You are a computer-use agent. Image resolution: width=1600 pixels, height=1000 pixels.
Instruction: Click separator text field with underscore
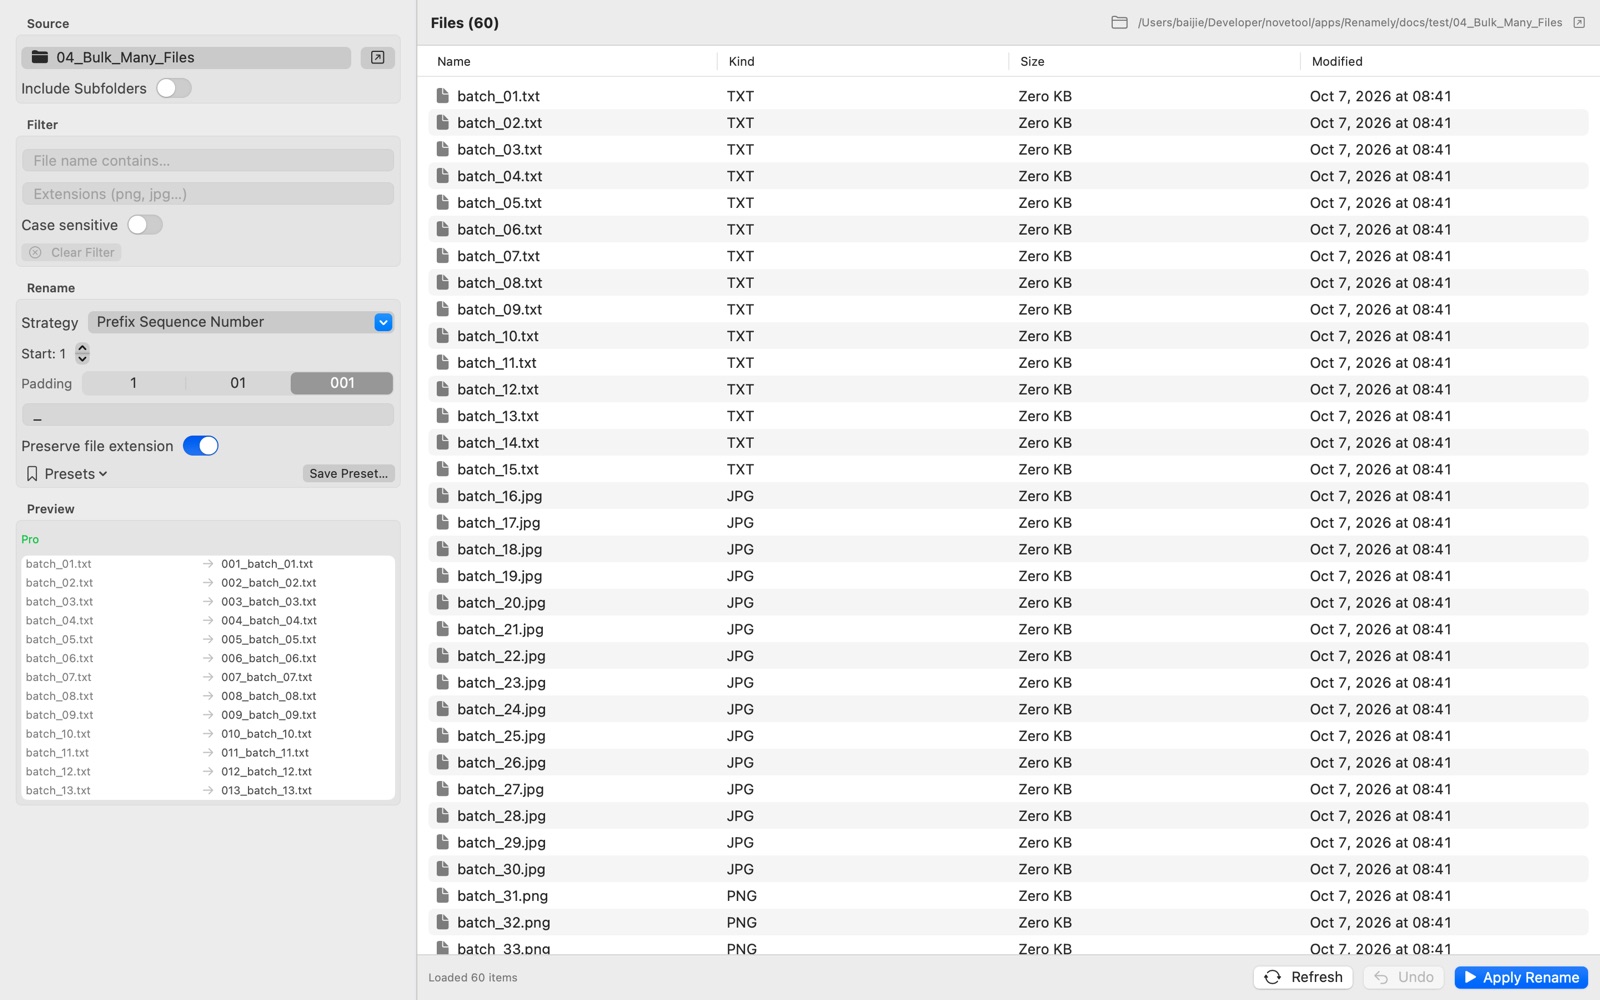(x=208, y=415)
